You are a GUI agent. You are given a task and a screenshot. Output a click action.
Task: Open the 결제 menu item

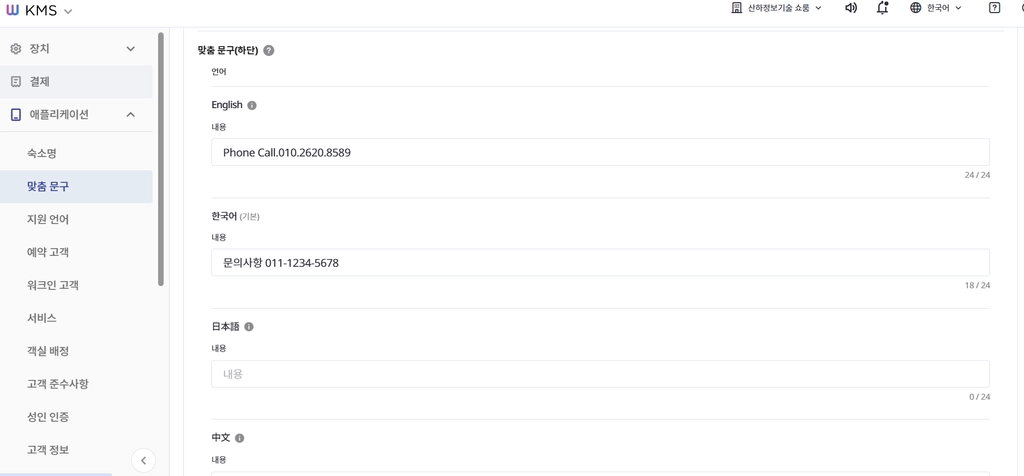(76, 82)
